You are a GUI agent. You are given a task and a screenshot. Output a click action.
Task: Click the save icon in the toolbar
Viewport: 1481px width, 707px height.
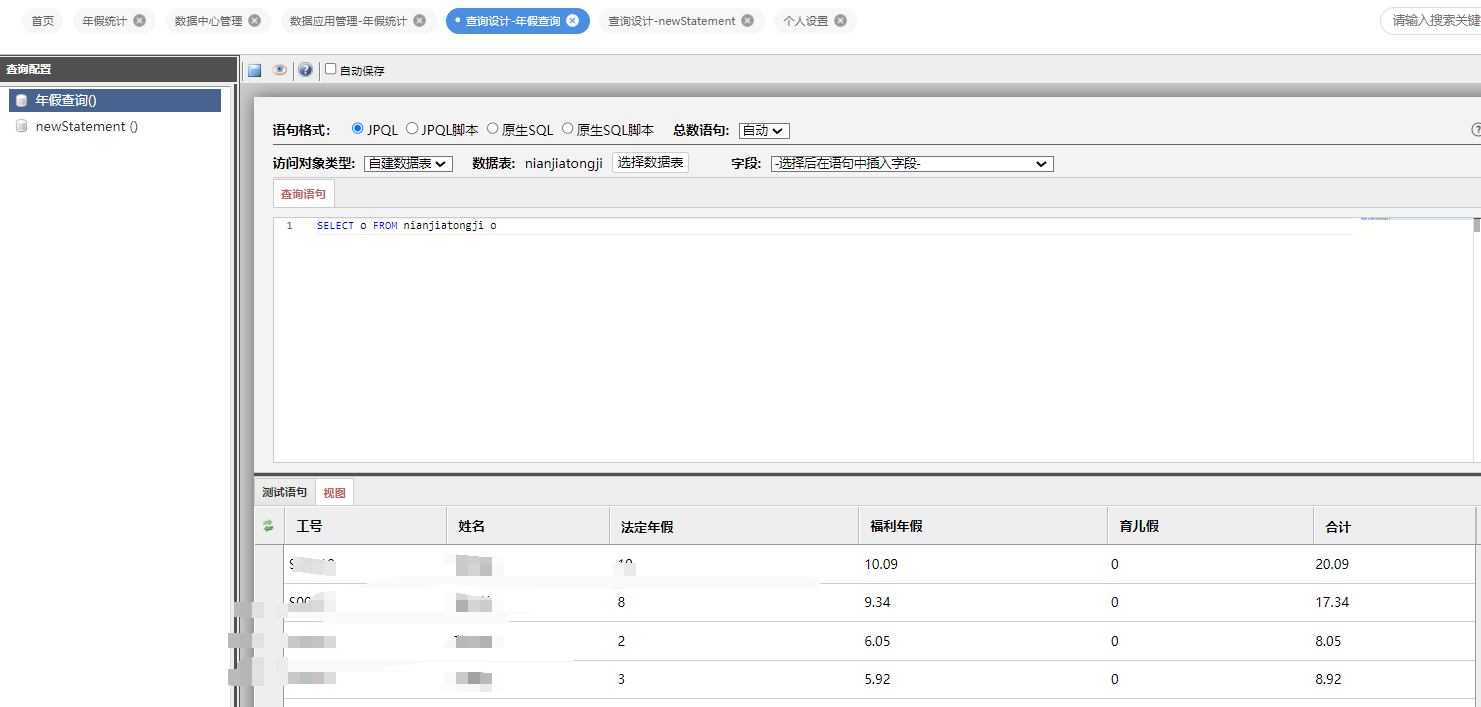pyautogui.click(x=255, y=70)
